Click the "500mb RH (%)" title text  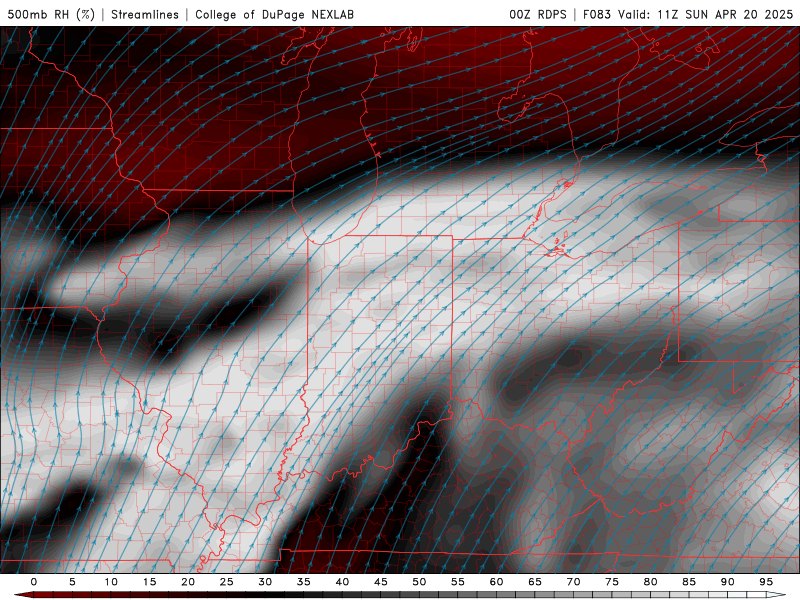[x=51, y=14]
